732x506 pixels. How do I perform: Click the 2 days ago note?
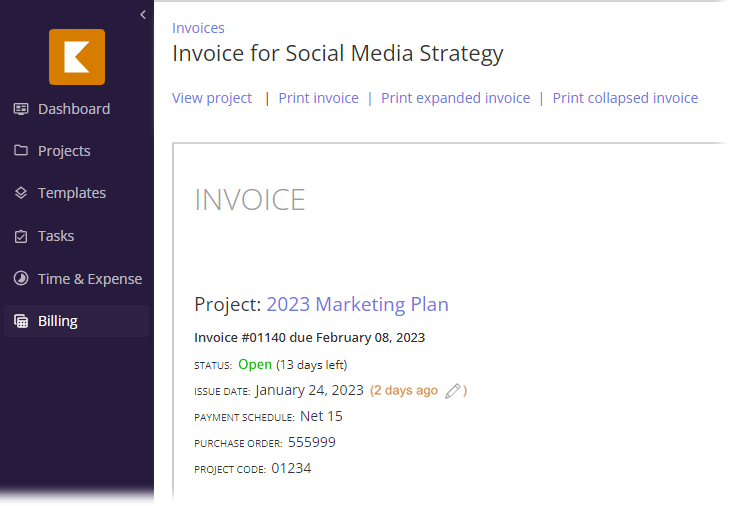pos(404,390)
